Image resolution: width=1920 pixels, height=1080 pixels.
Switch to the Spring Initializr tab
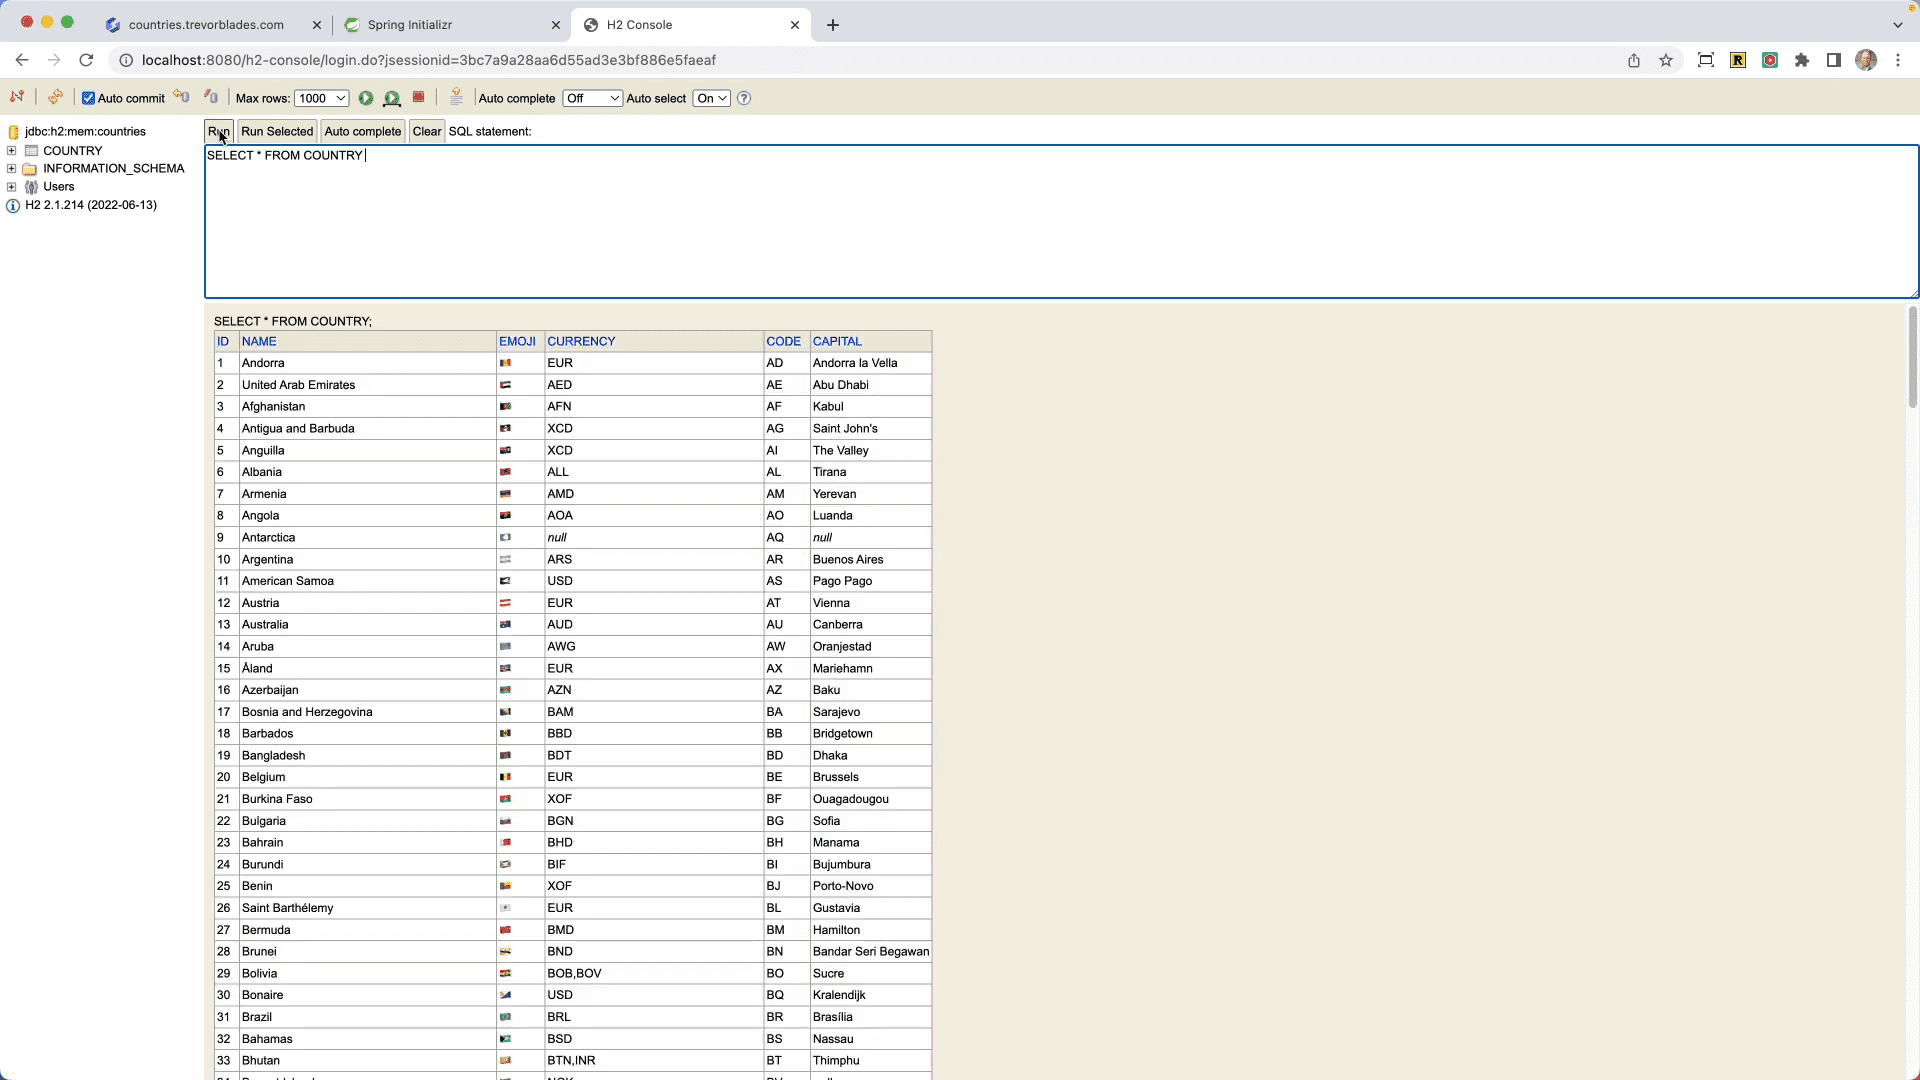click(410, 25)
